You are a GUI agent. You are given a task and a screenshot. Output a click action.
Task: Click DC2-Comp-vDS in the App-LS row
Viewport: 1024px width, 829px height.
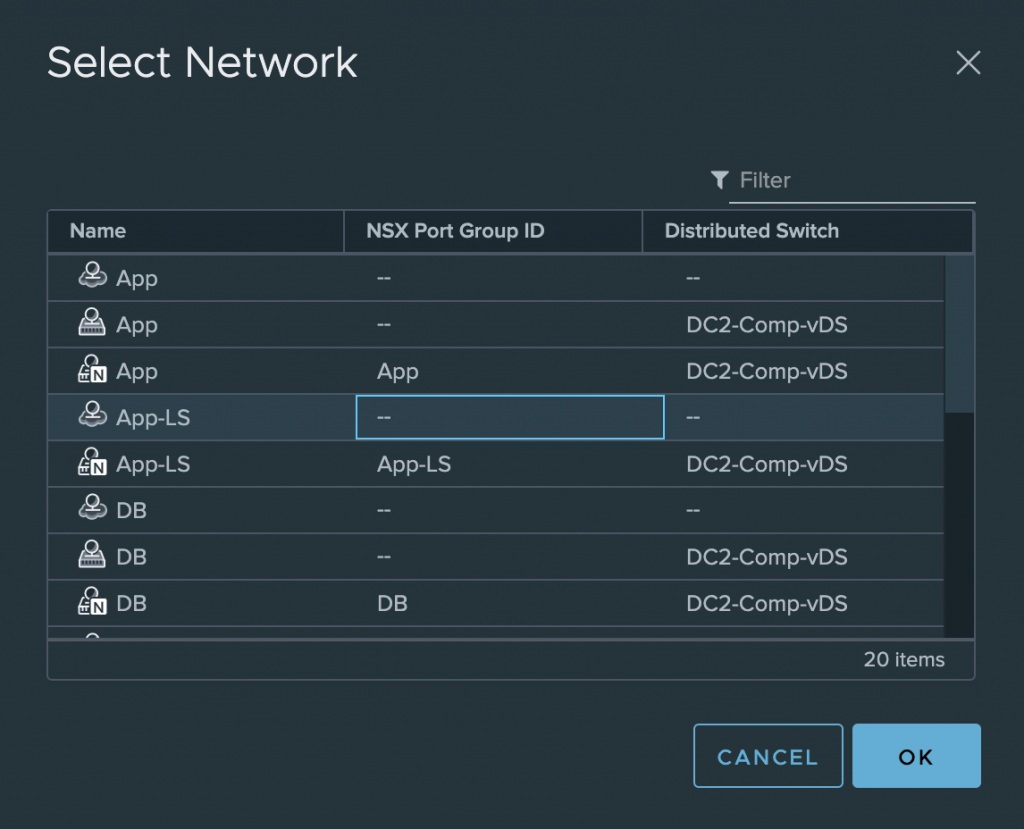[767, 464]
